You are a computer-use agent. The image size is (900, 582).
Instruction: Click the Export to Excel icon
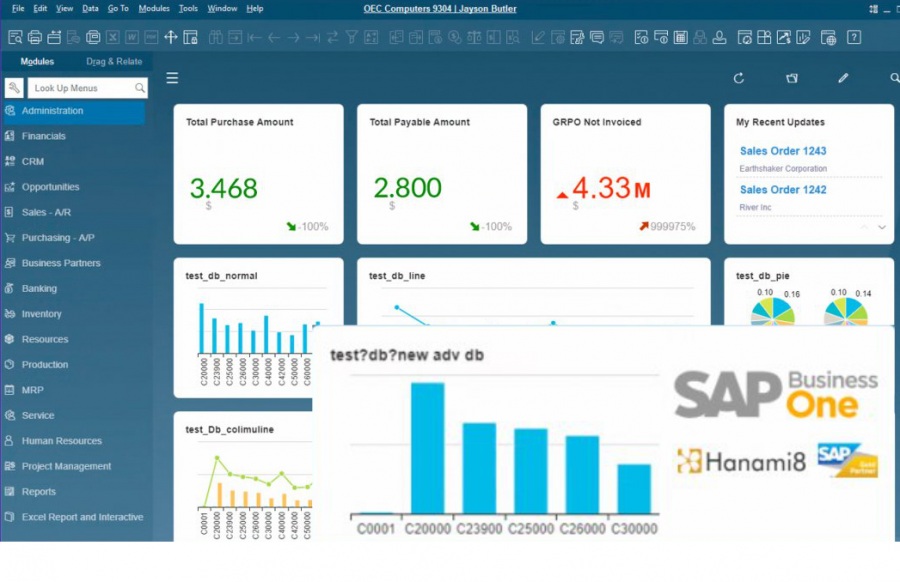112,37
